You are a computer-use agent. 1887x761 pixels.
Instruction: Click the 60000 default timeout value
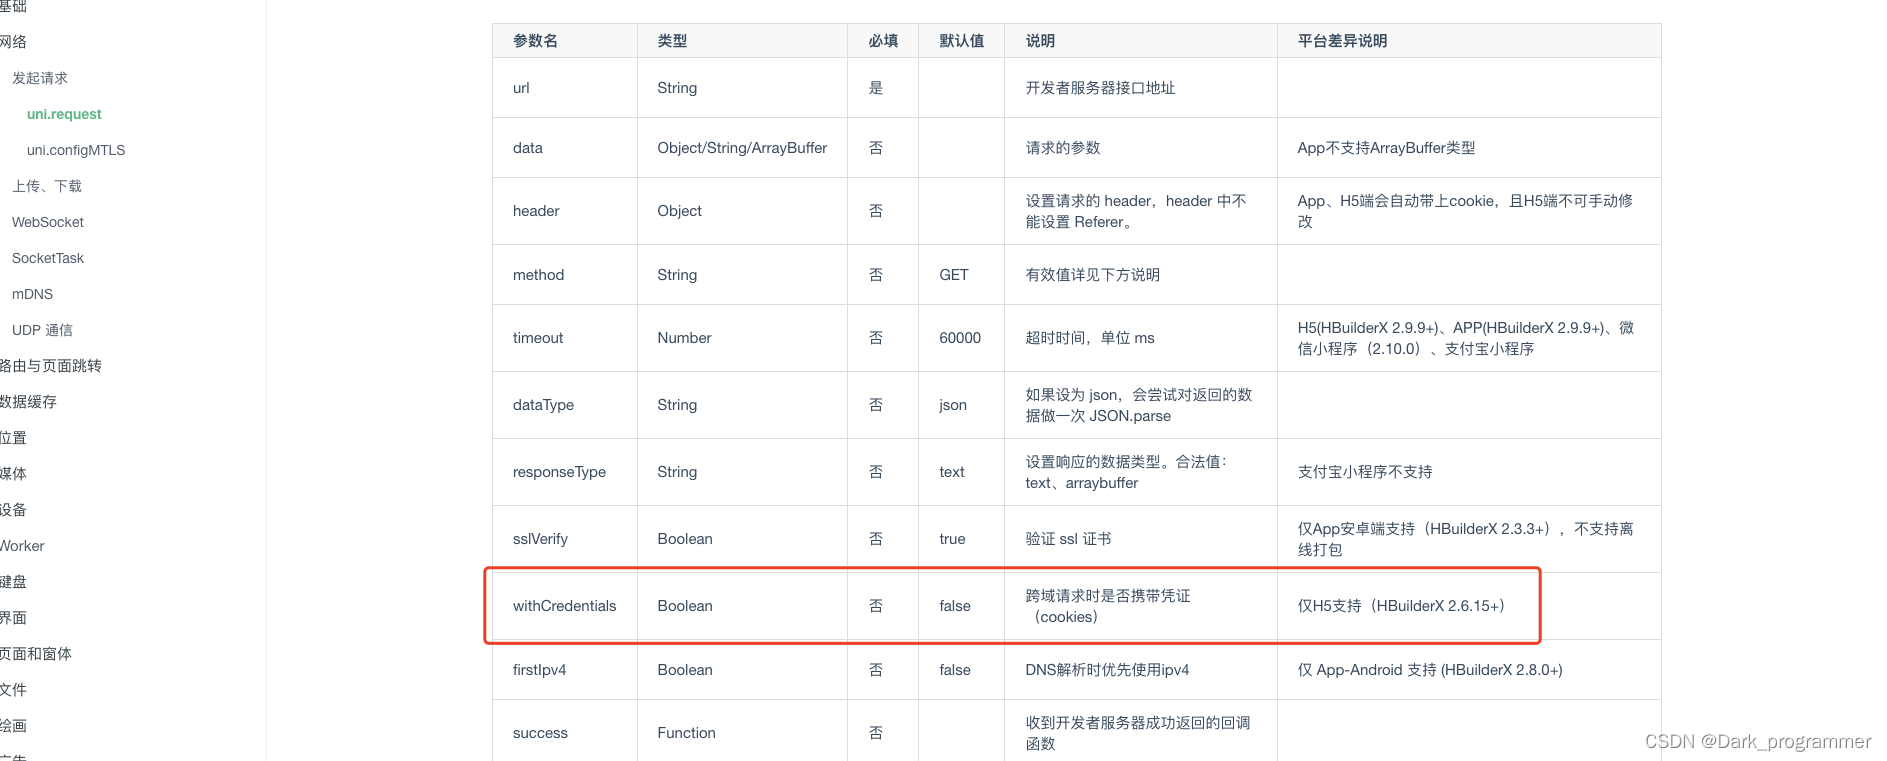pos(960,338)
